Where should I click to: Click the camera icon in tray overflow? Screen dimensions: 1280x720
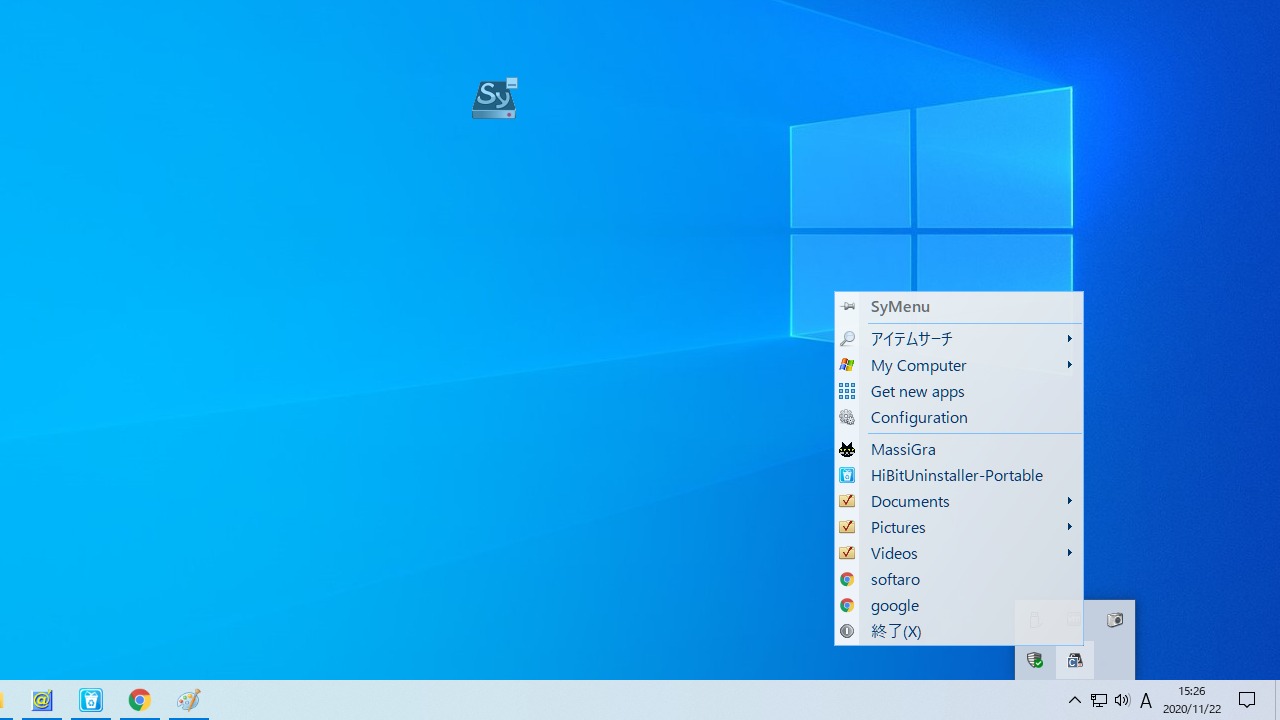click(x=1115, y=620)
